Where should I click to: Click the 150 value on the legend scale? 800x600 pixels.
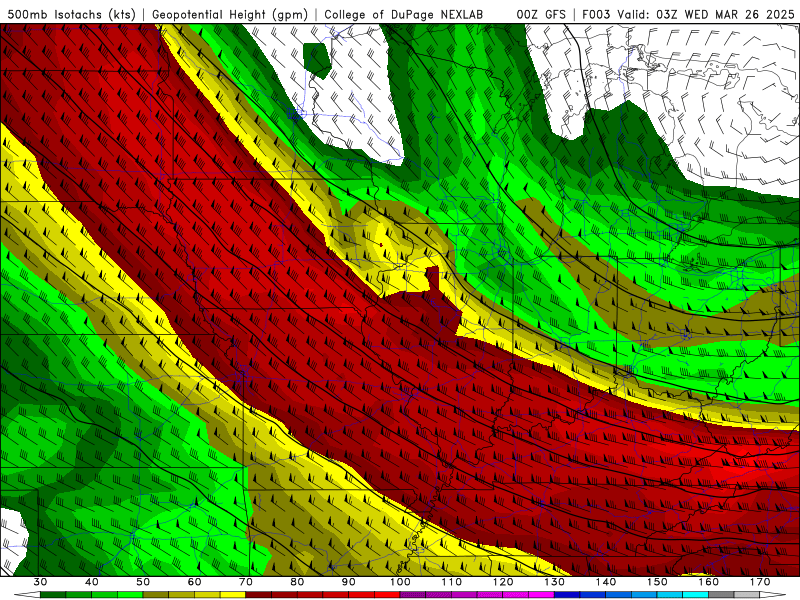(x=658, y=582)
